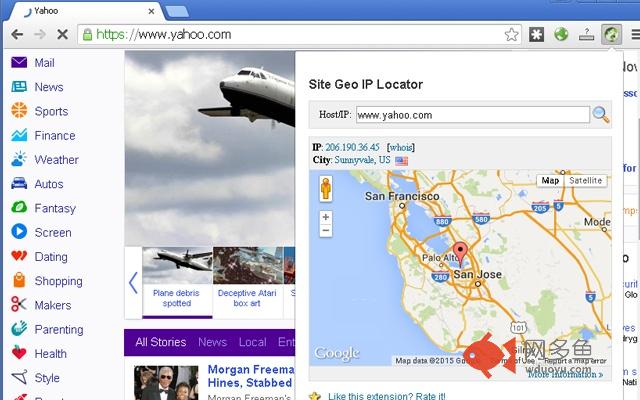Switch the map to Satellite view

[x=585, y=180]
